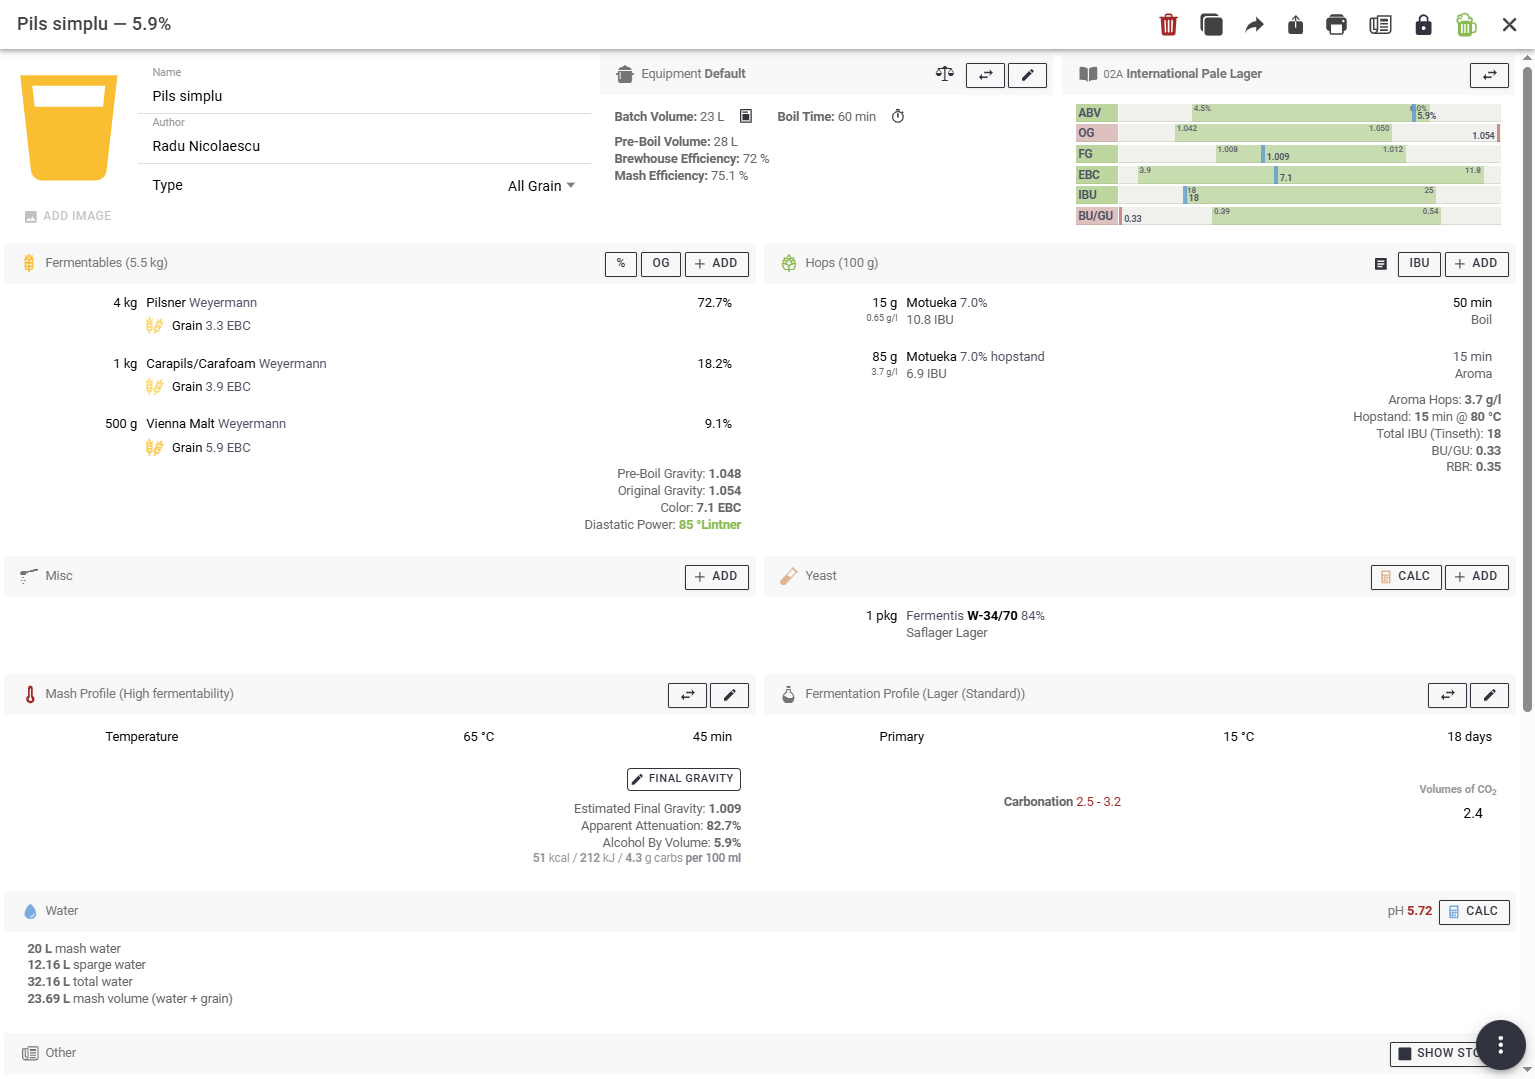Switch the Mash Profile using the swap button
This screenshot has height=1079, width=1535.
coord(687,695)
